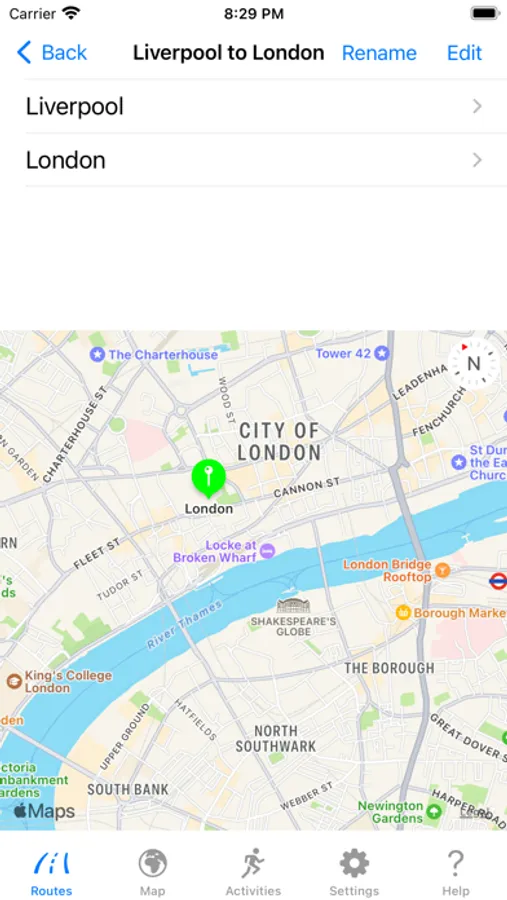Tap the Tower 42 star marker

[381, 353]
